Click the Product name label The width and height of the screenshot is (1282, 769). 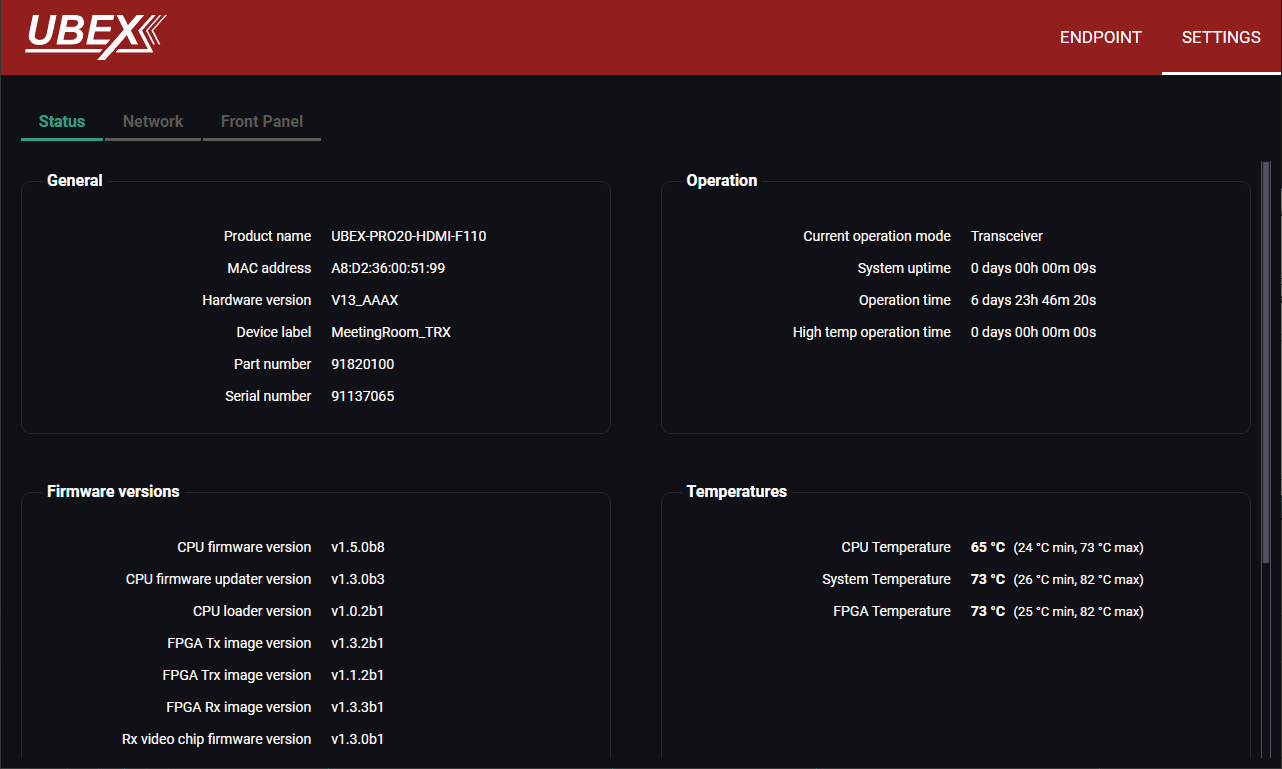[267, 236]
